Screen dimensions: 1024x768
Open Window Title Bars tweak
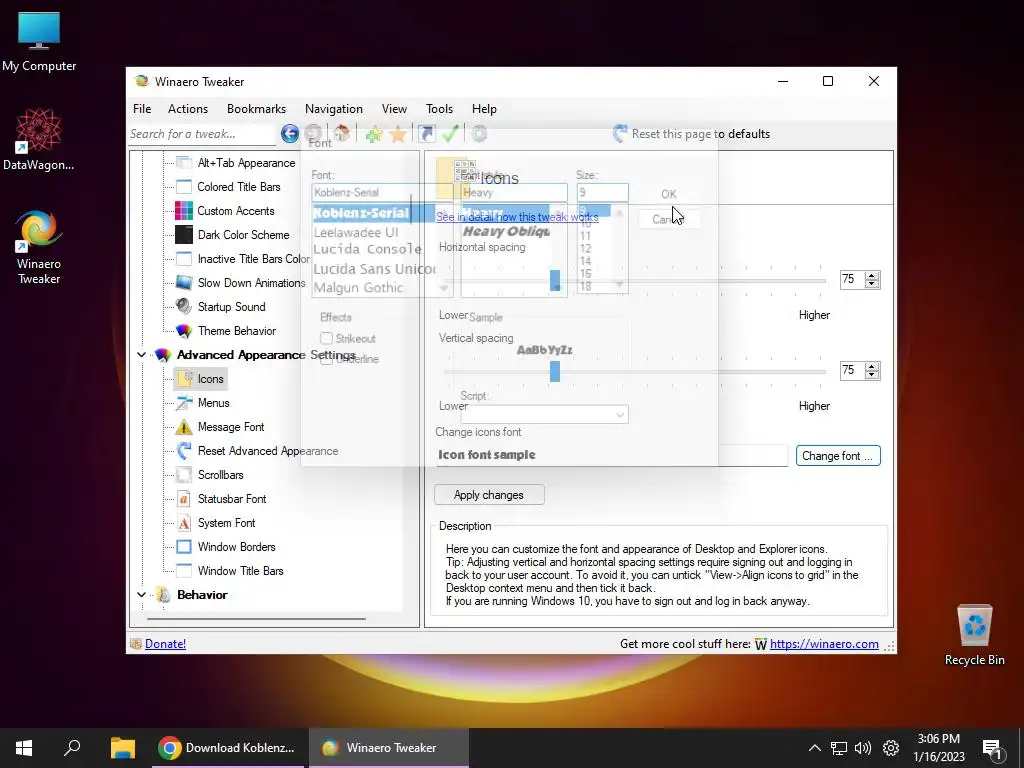click(240, 571)
